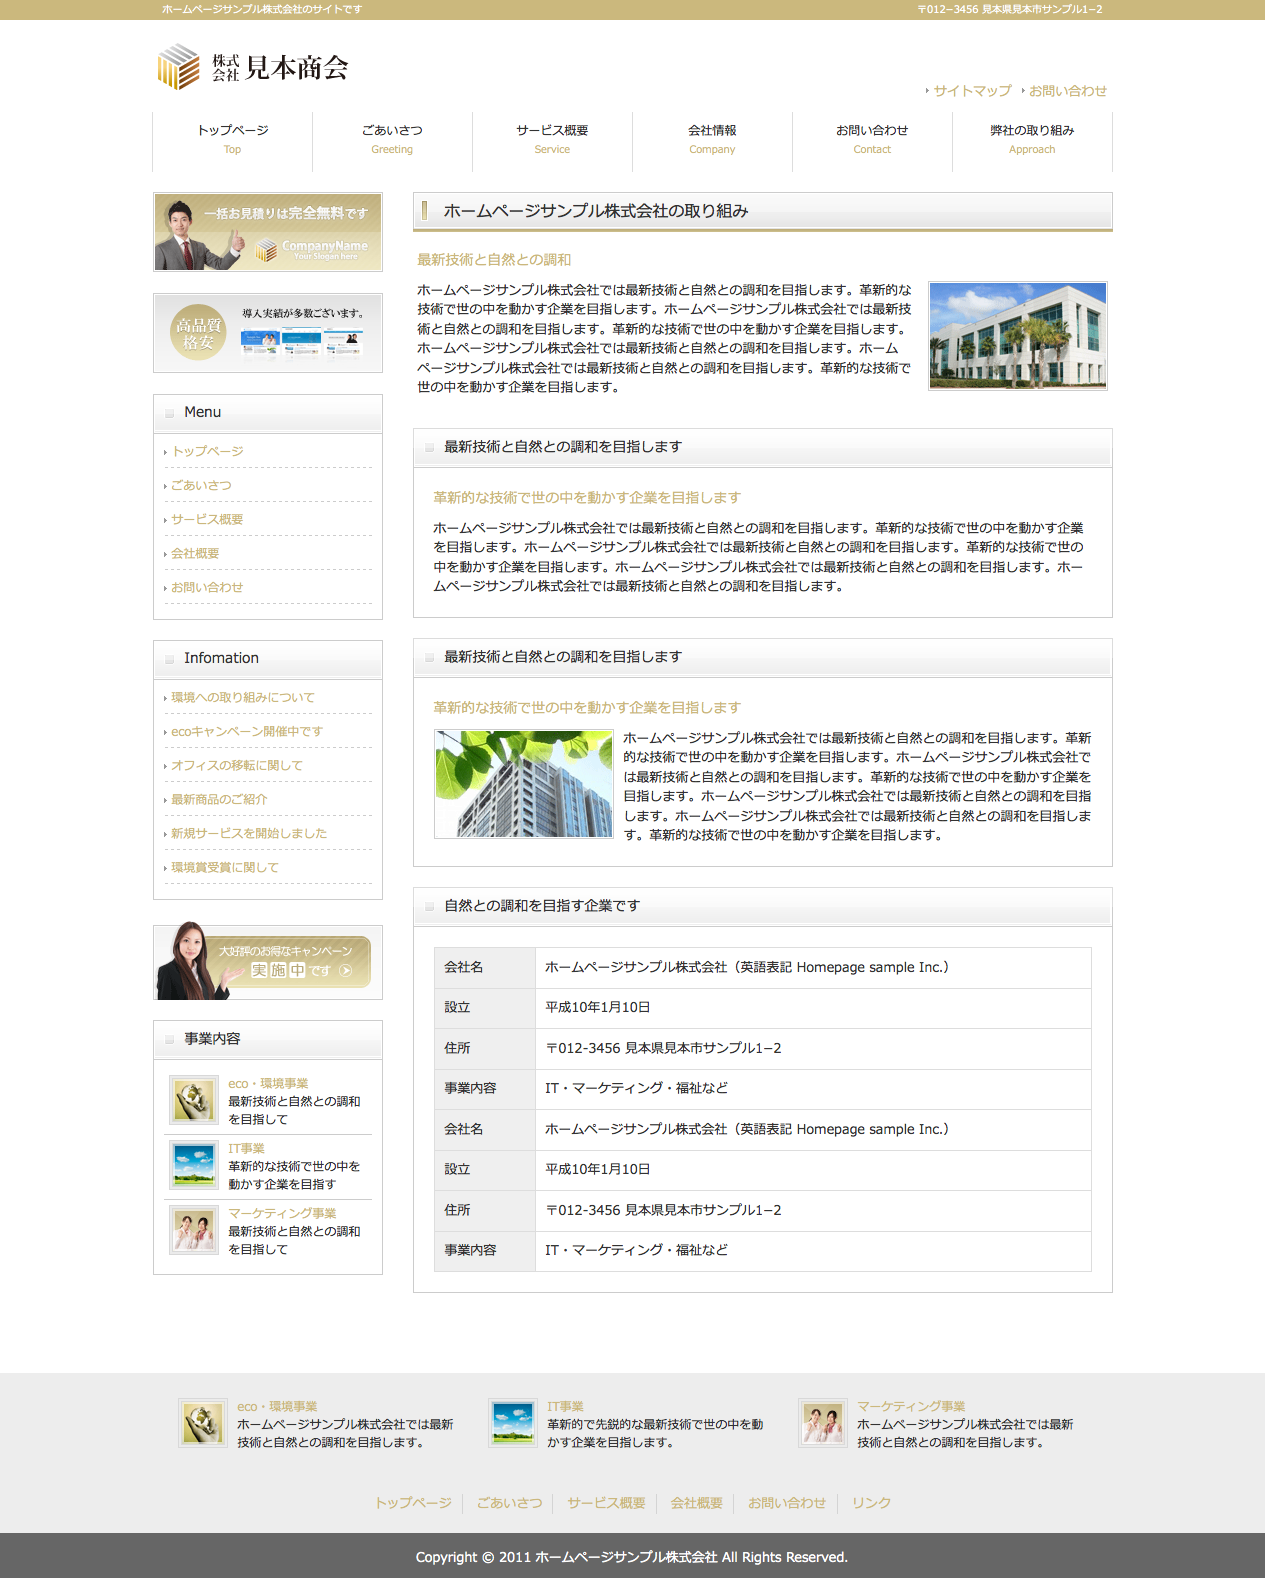The width and height of the screenshot is (1265, 1578).
Task: Open 環境への取り組みについて information link
Action: pos(242,697)
